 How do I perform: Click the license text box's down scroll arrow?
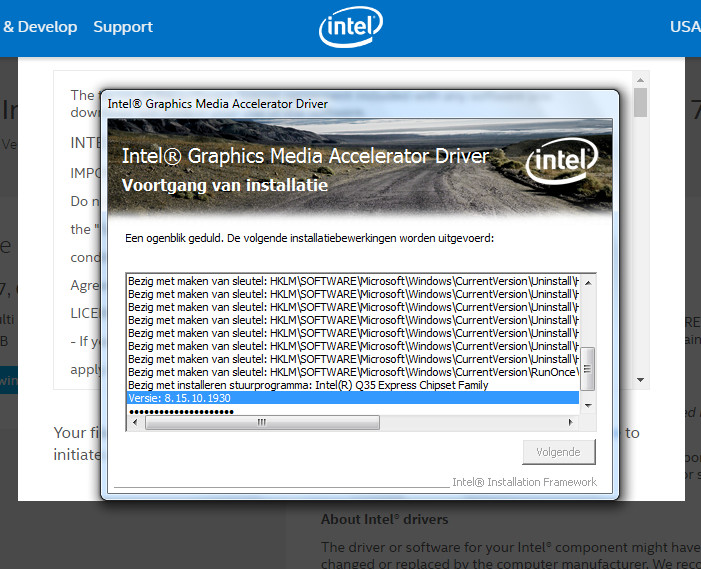coord(640,379)
